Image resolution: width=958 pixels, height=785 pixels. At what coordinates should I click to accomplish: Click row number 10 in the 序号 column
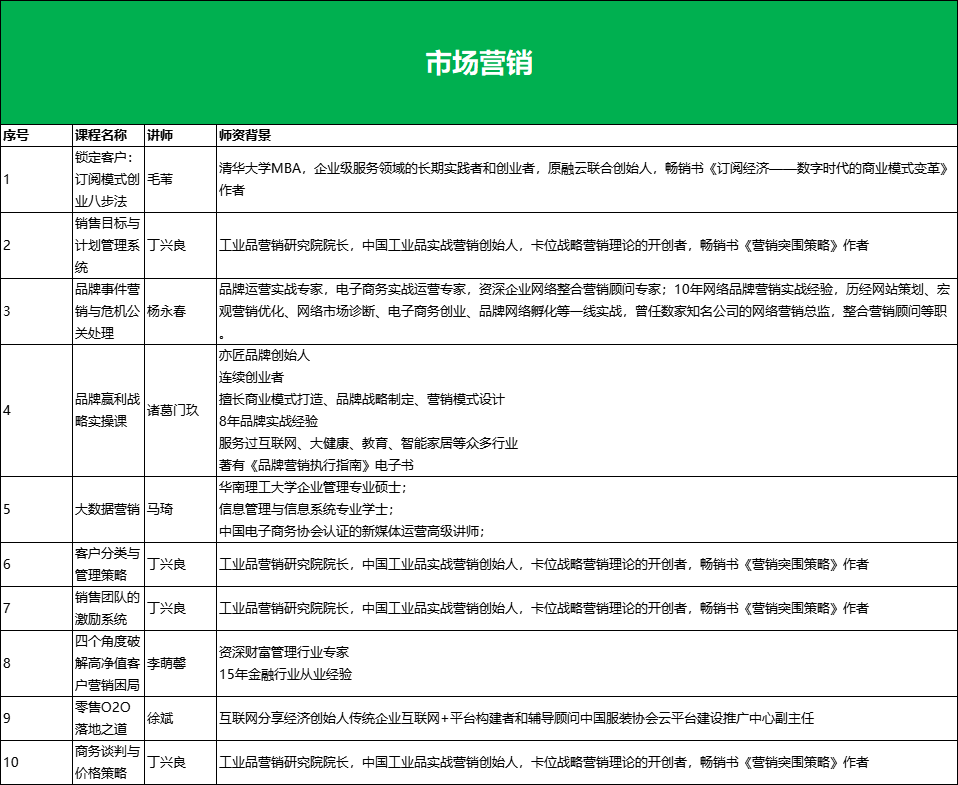click(33, 760)
